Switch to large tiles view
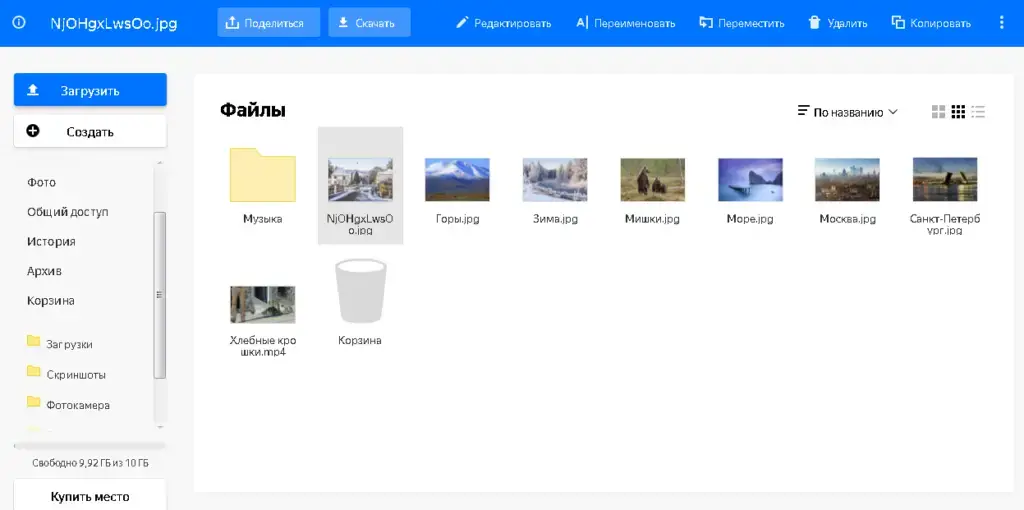The image size is (1024, 510). coord(938,112)
